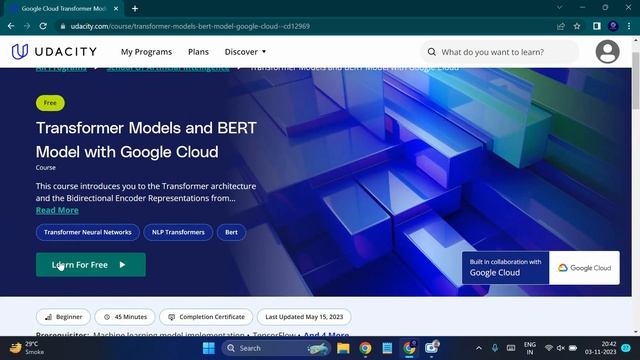Image resolution: width=640 pixels, height=360 pixels.
Task: Open My Programs in navigation
Action: click(146, 52)
